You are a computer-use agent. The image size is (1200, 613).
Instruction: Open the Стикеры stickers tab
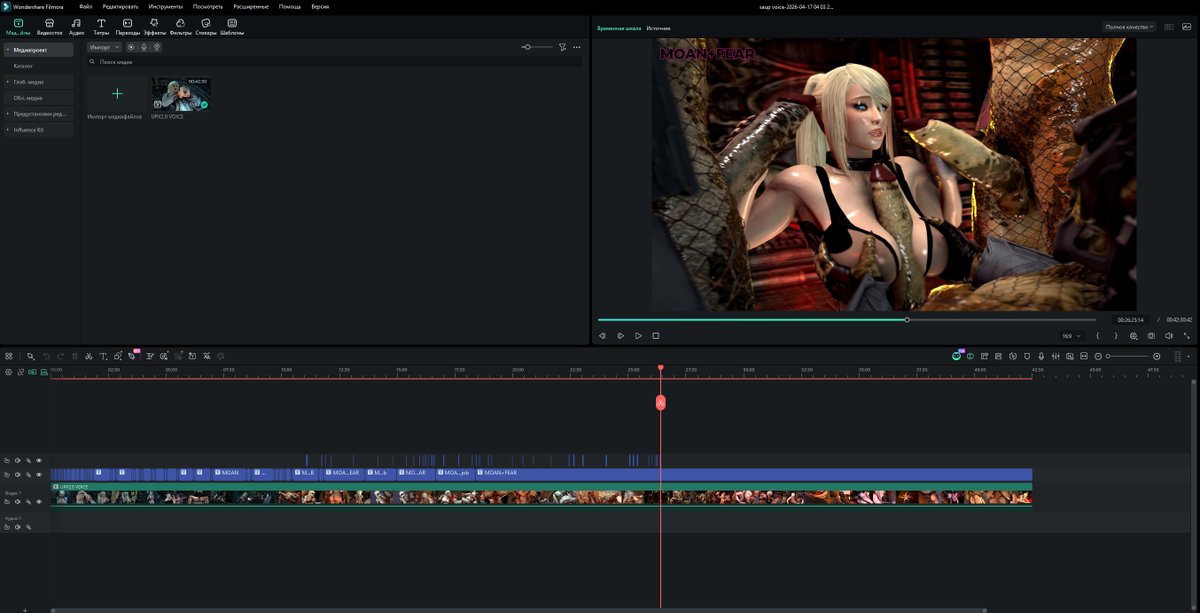point(206,26)
